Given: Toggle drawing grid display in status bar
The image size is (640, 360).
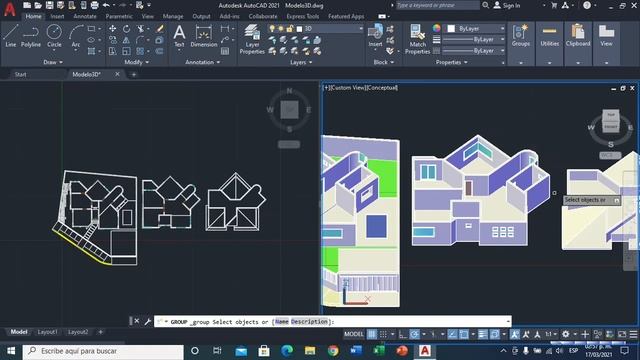Looking at the screenshot, I should [x=372, y=334].
